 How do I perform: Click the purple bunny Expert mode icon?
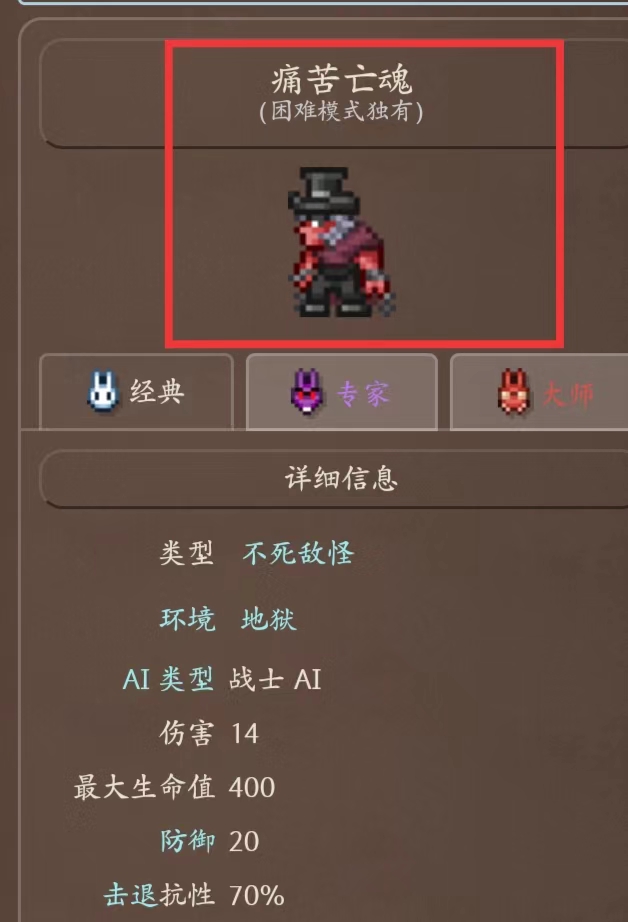pos(306,392)
